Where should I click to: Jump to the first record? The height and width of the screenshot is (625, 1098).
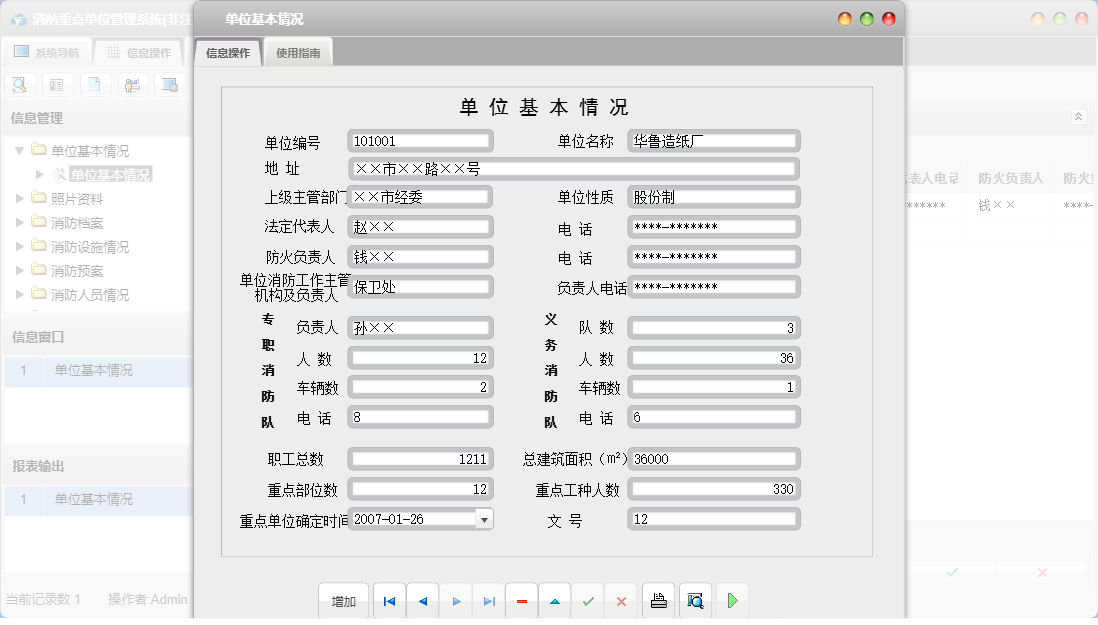click(x=389, y=600)
